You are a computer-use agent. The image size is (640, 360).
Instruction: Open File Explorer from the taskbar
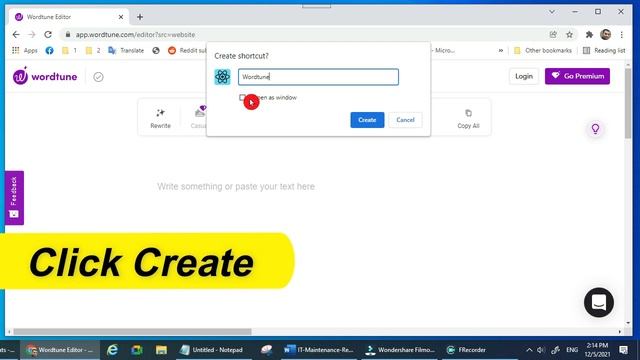click(161, 350)
